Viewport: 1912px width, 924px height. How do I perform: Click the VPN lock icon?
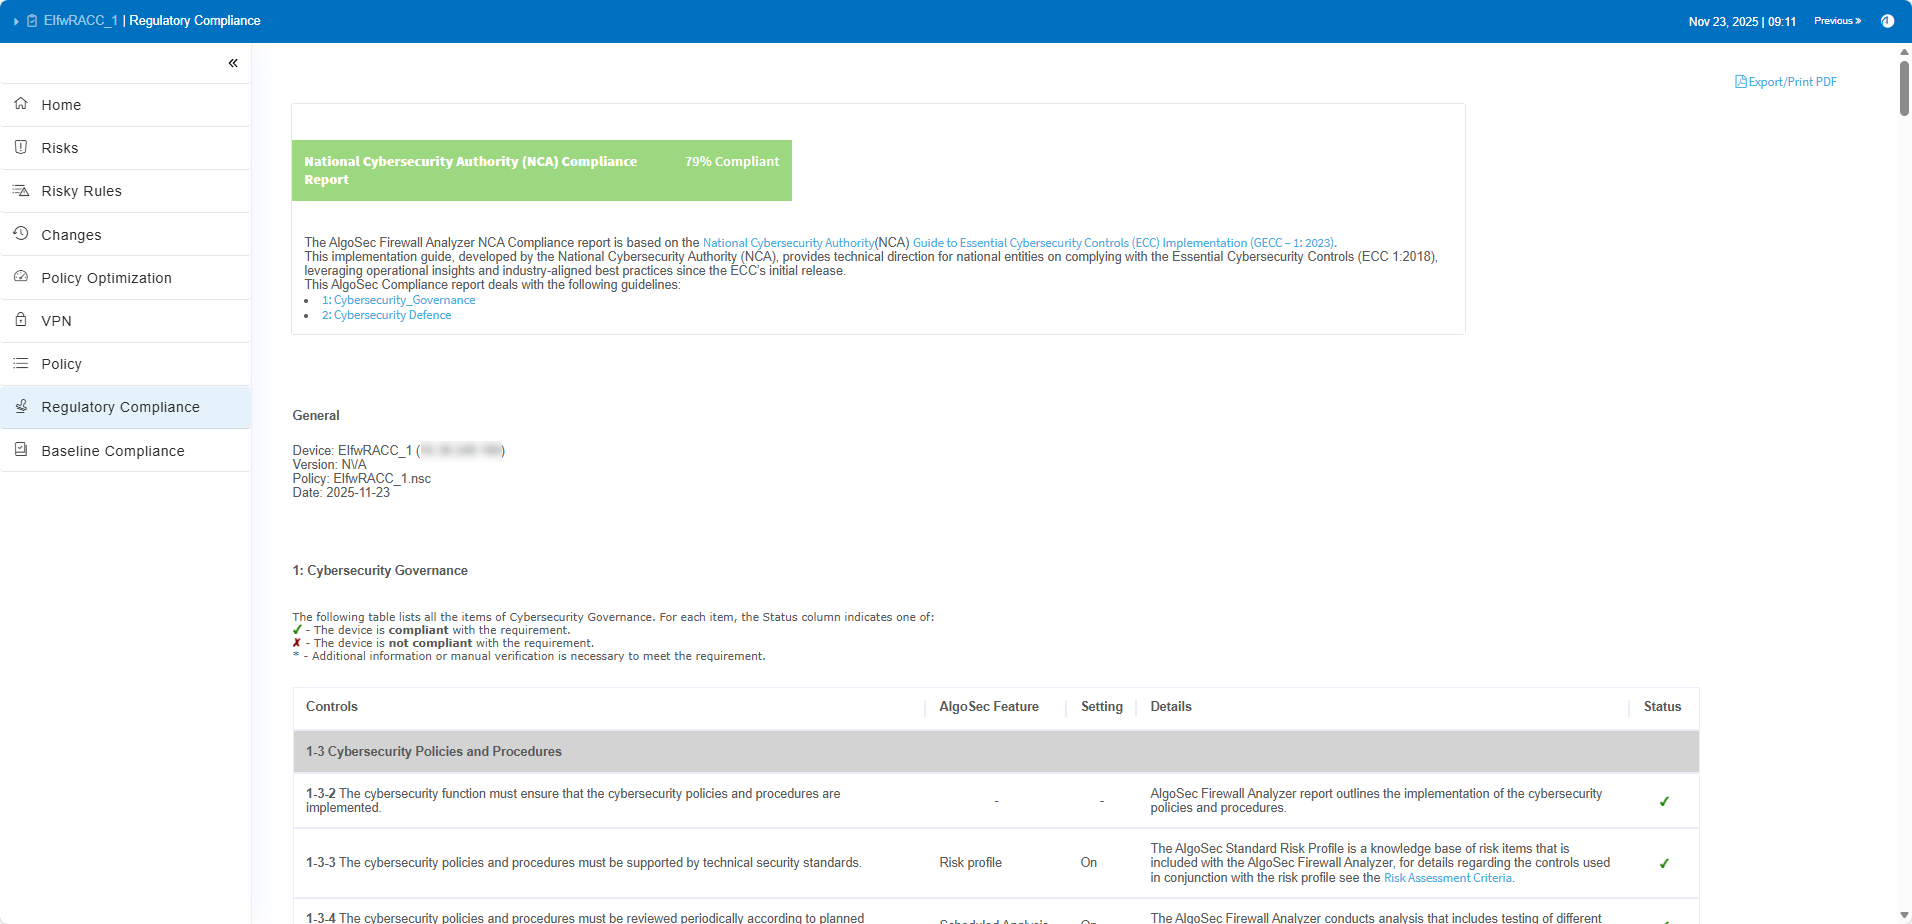click(x=21, y=320)
